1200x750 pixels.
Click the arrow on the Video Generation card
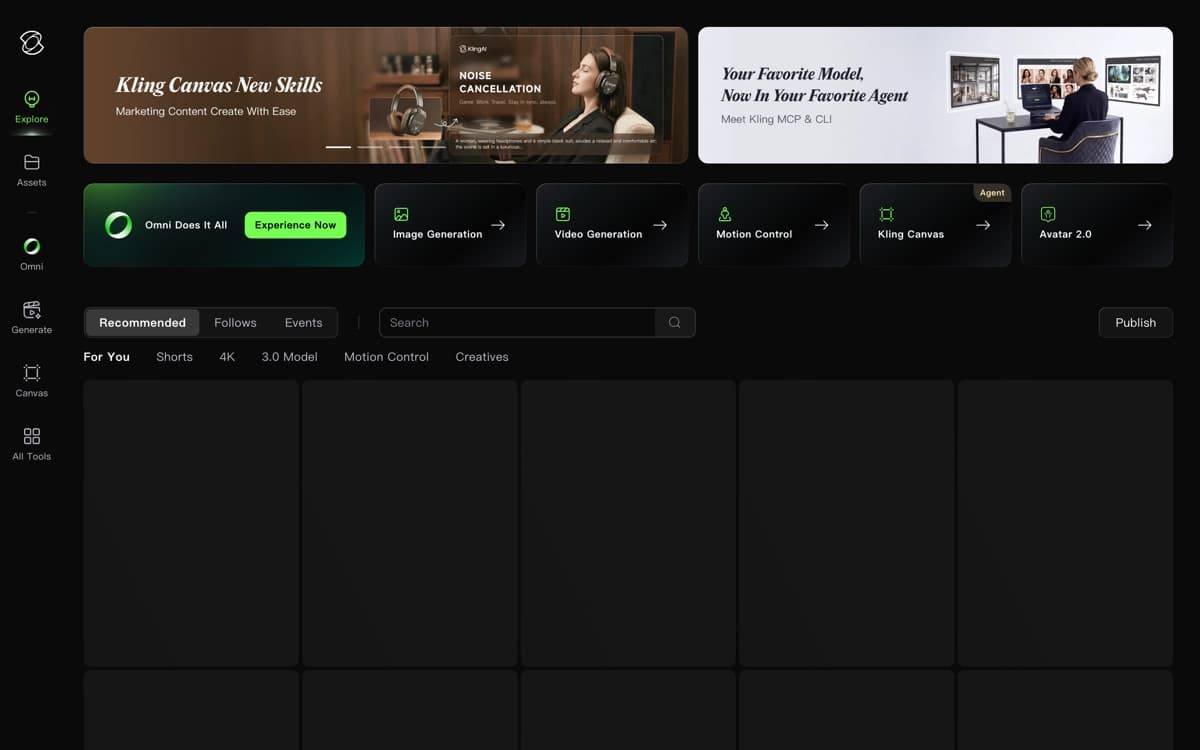(660, 225)
